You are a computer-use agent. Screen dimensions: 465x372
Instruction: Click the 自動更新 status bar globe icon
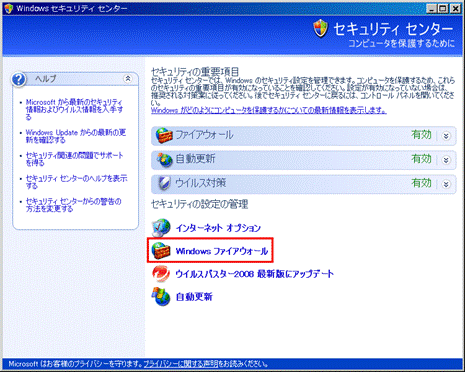(x=165, y=160)
